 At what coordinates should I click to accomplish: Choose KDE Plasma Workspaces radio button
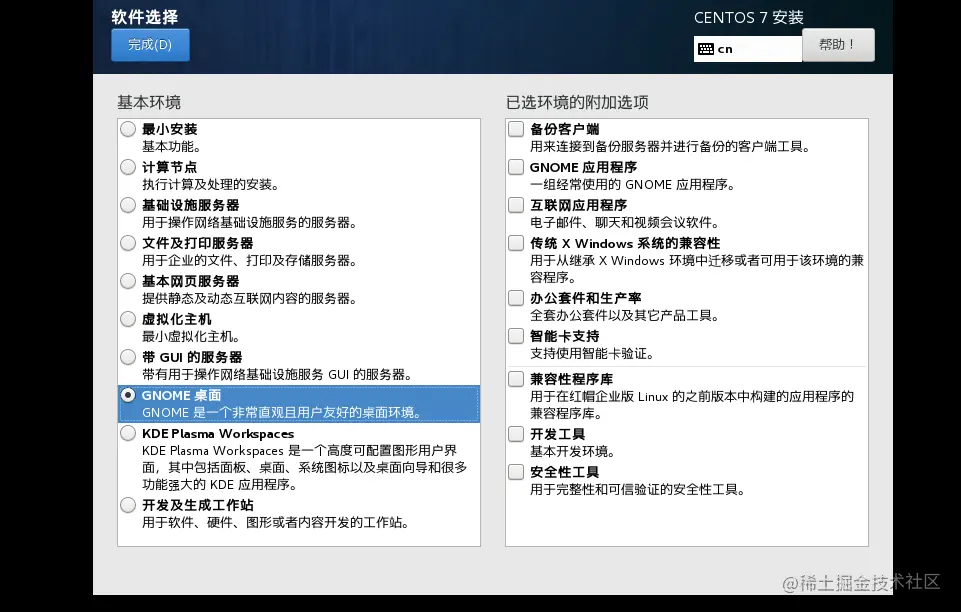click(x=128, y=434)
